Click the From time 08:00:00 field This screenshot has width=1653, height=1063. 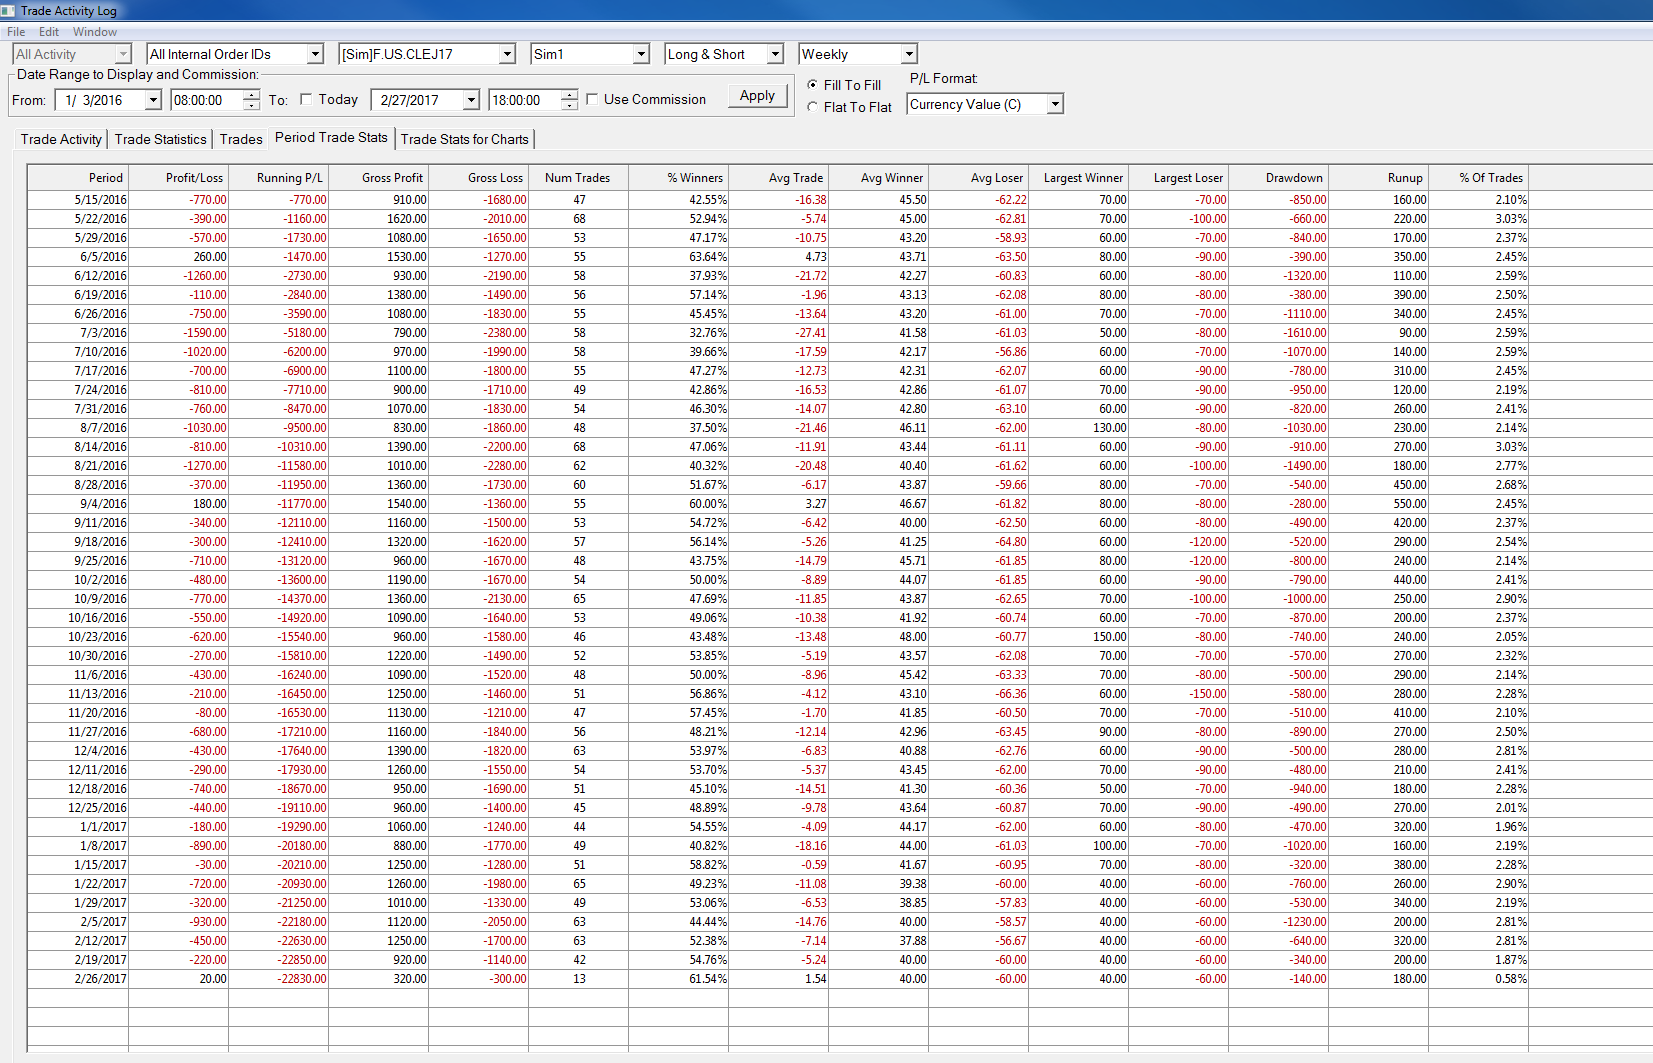click(206, 100)
